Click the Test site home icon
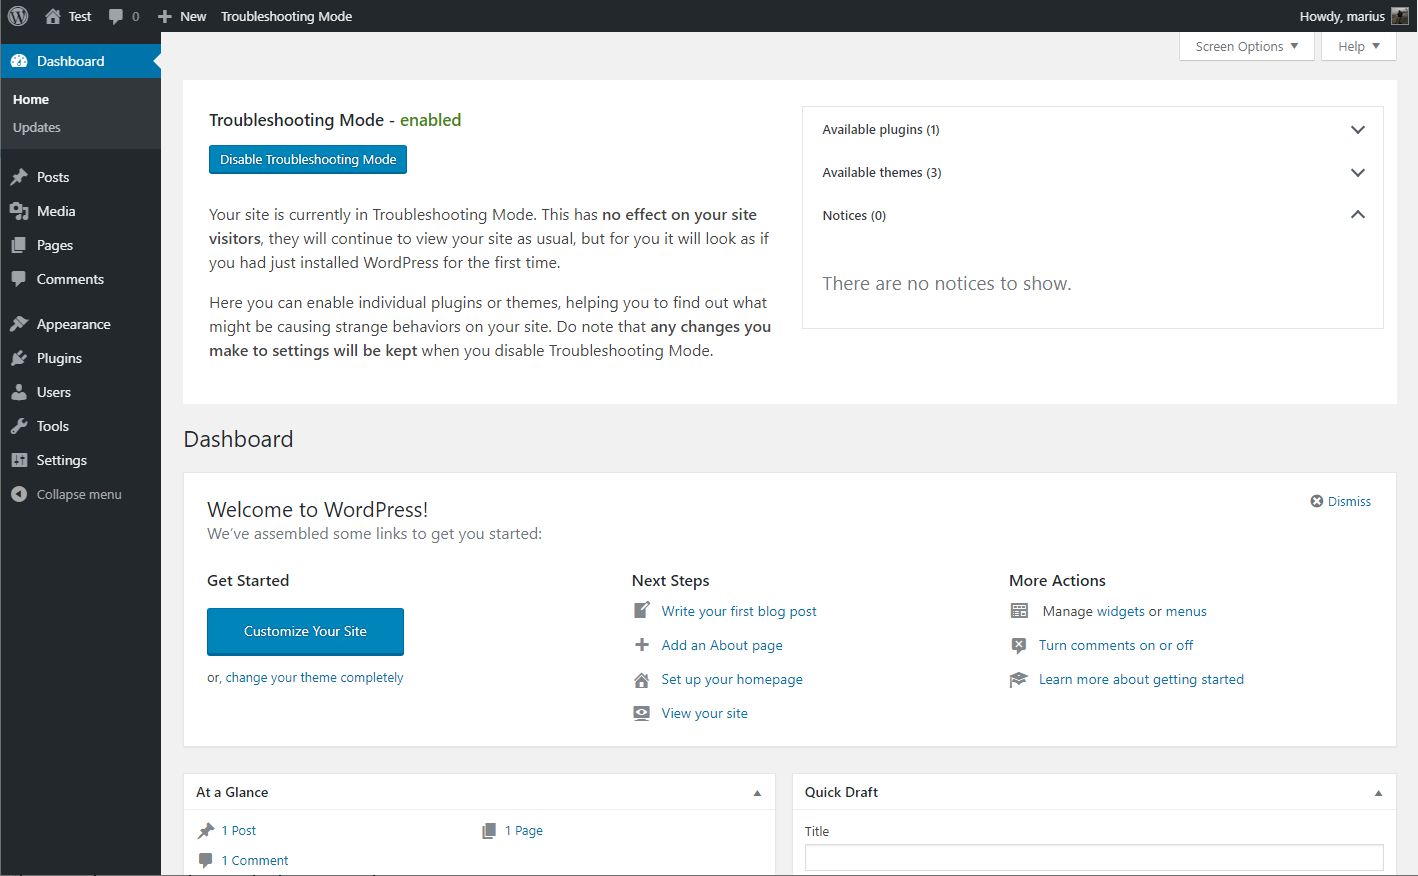The width and height of the screenshot is (1418, 876). [54, 16]
